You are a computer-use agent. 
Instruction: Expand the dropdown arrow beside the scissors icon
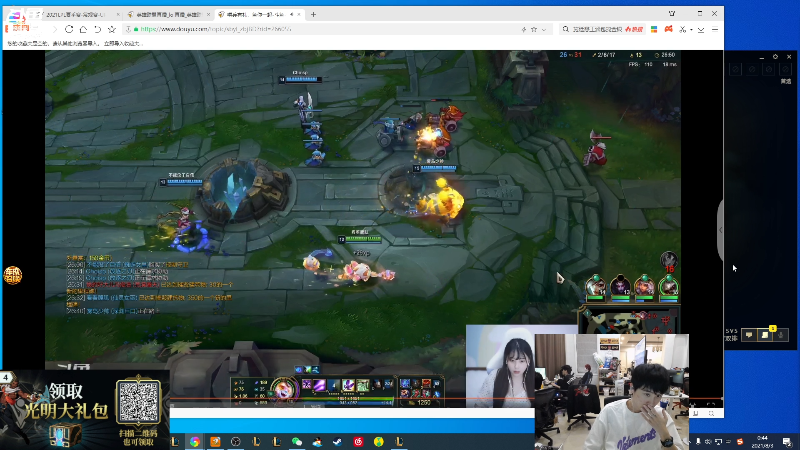691,30
